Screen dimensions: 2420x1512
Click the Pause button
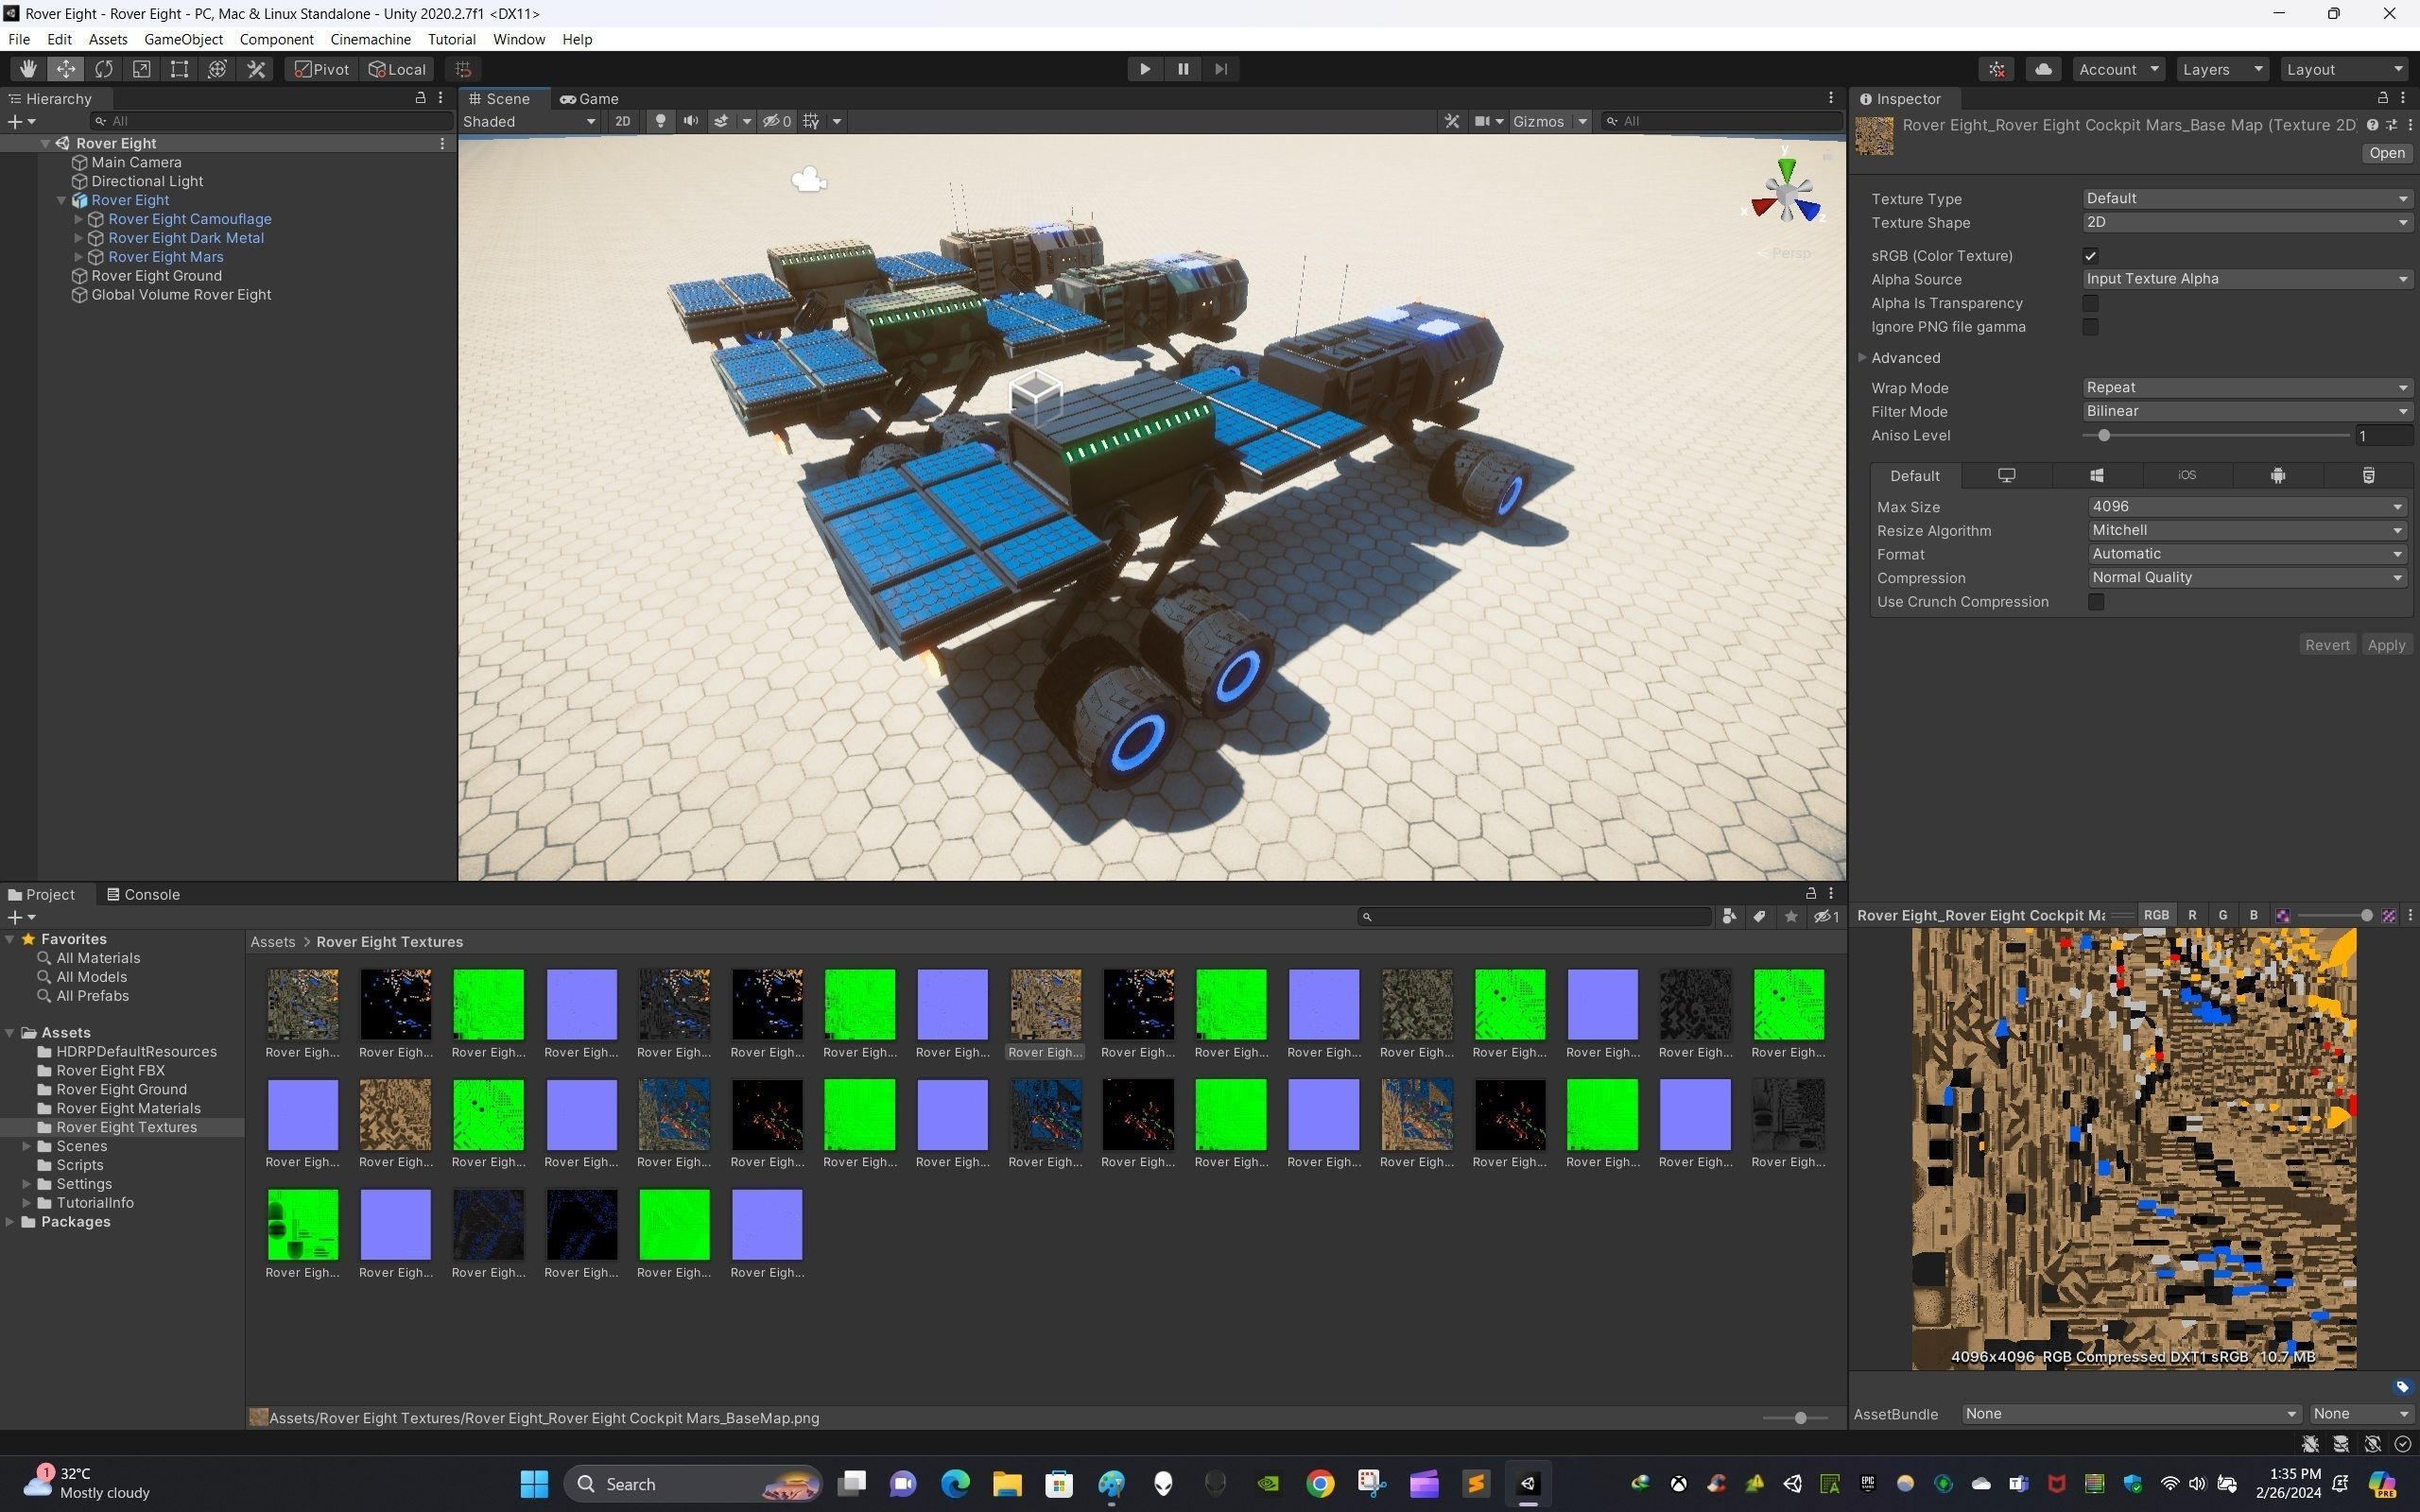1183,69
